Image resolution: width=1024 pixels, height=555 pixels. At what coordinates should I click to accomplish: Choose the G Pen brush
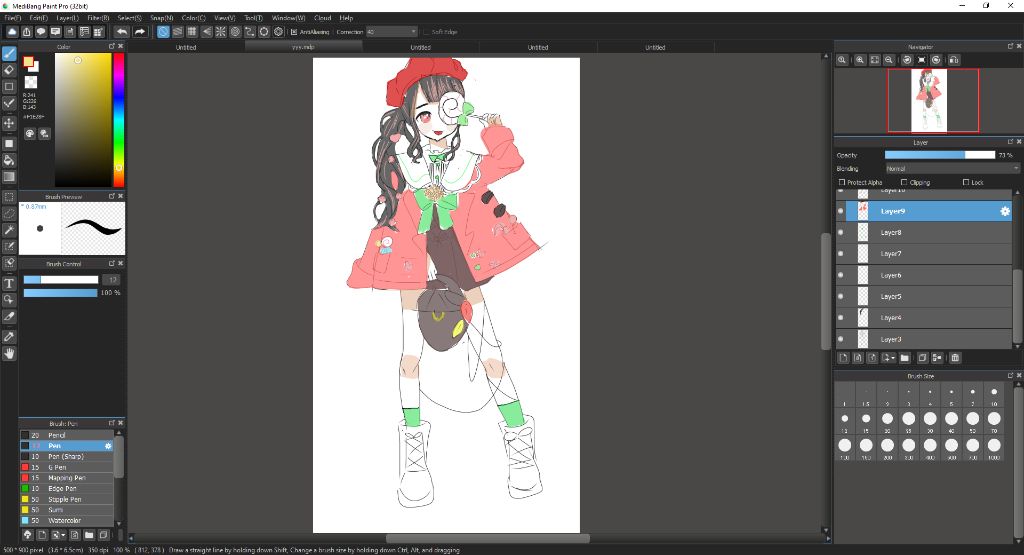coord(67,468)
